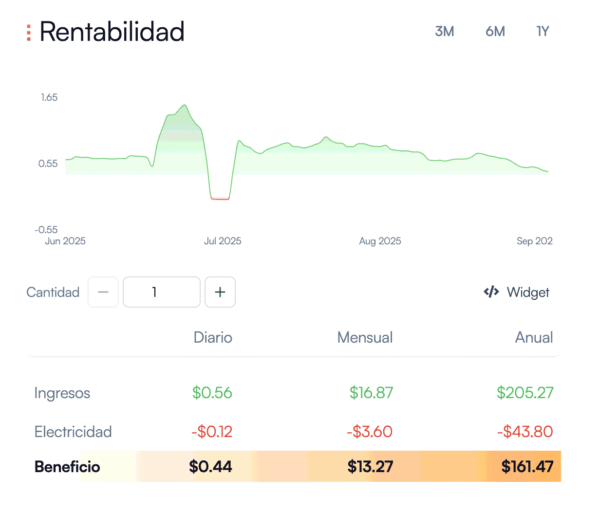Increase quantity with plus button
This screenshot has width=600, height=513.
pos(220,292)
